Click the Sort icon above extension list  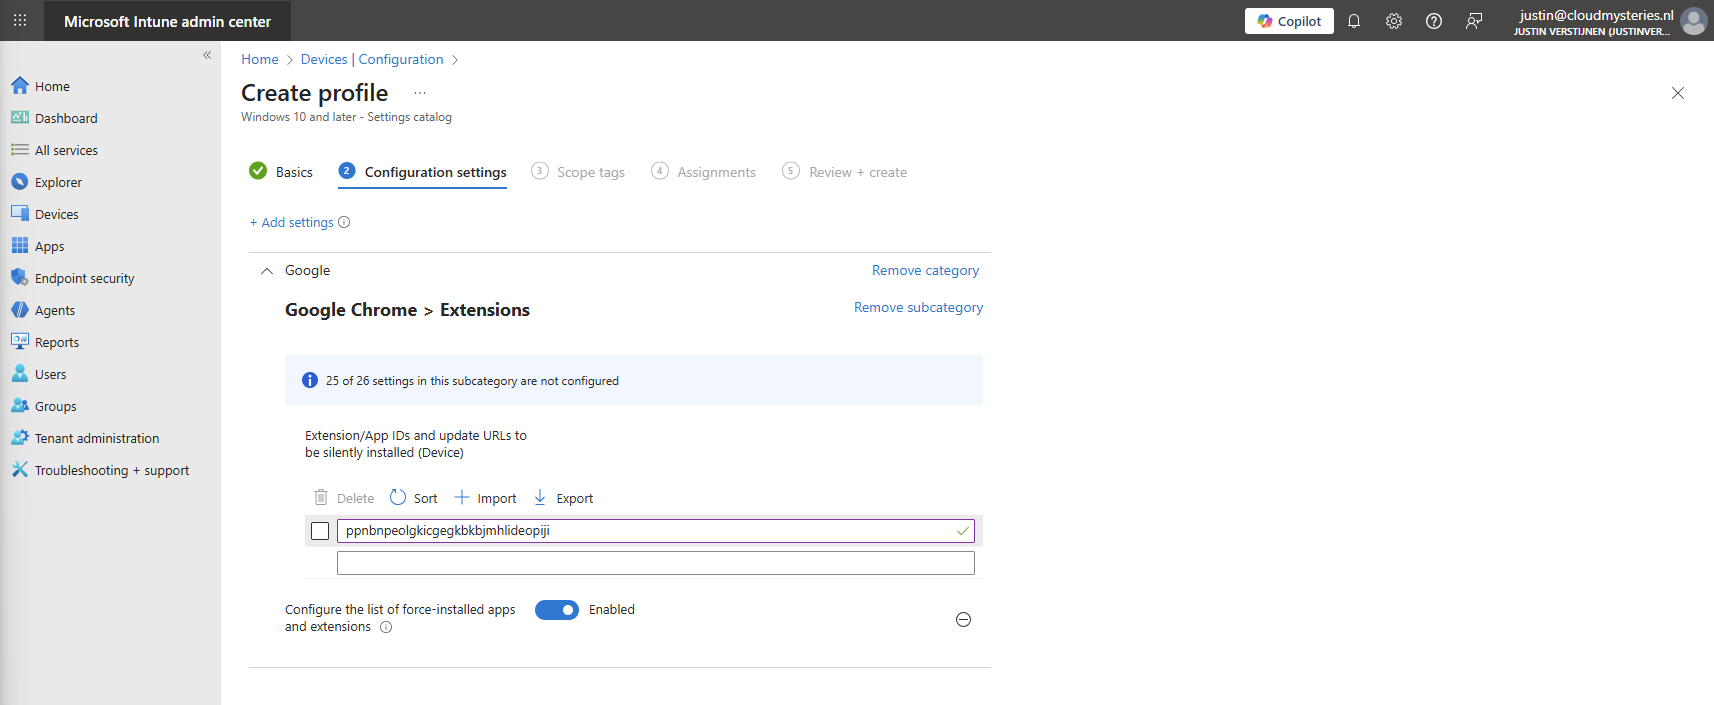[x=398, y=498]
